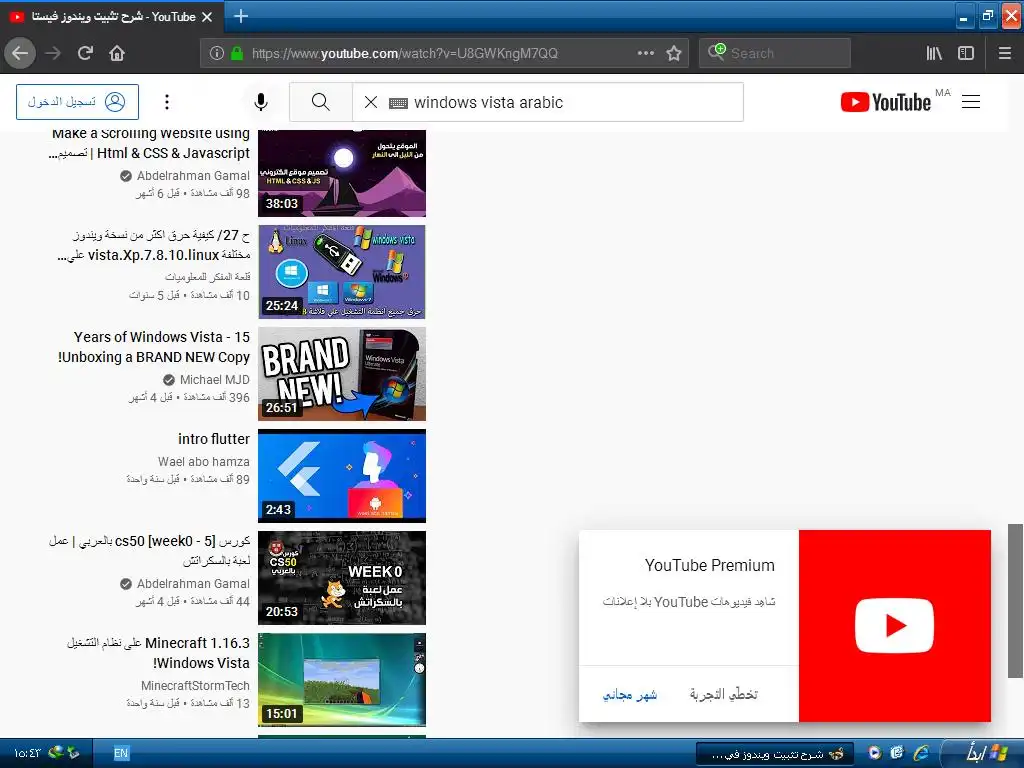Open the 'intro flutter' video title

(x=214, y=439)
